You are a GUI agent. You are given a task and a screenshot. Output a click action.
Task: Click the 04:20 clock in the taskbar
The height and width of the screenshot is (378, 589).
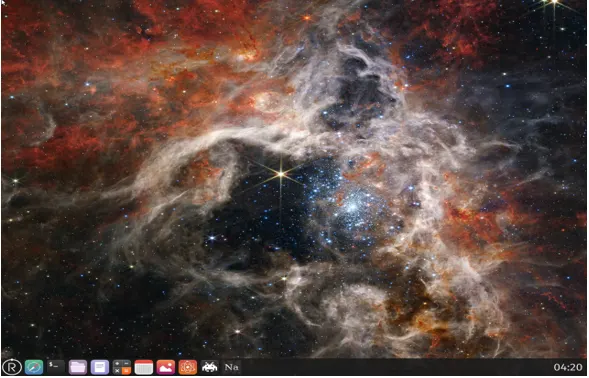[568, 367]
